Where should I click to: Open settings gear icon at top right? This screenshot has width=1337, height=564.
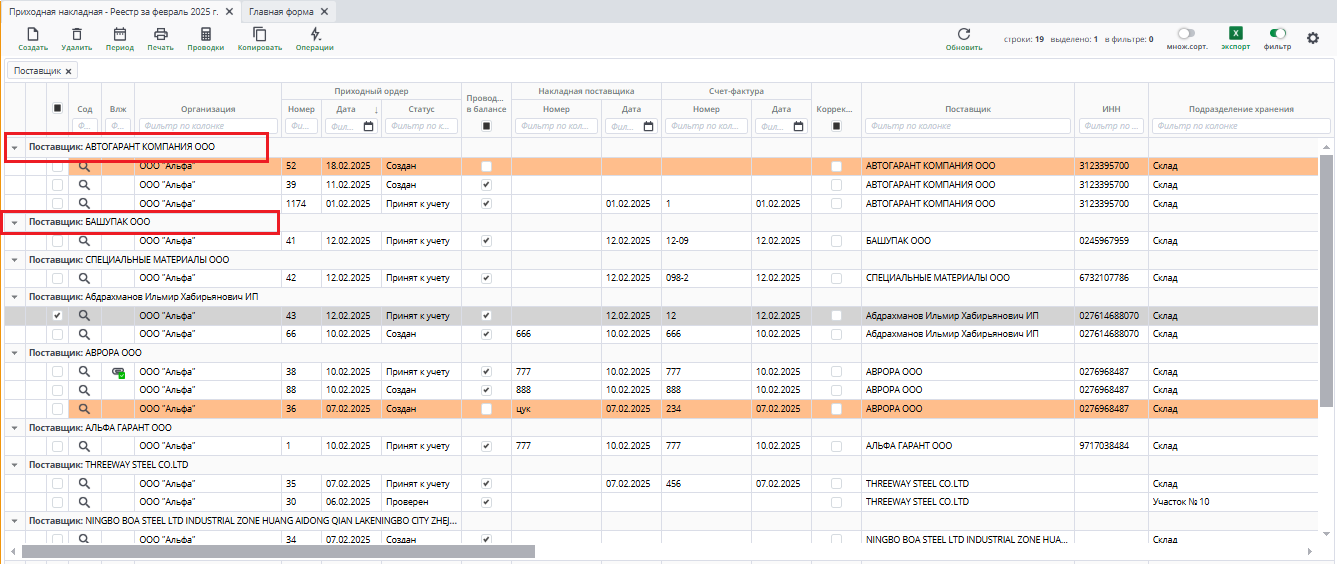pos(1313,38)
